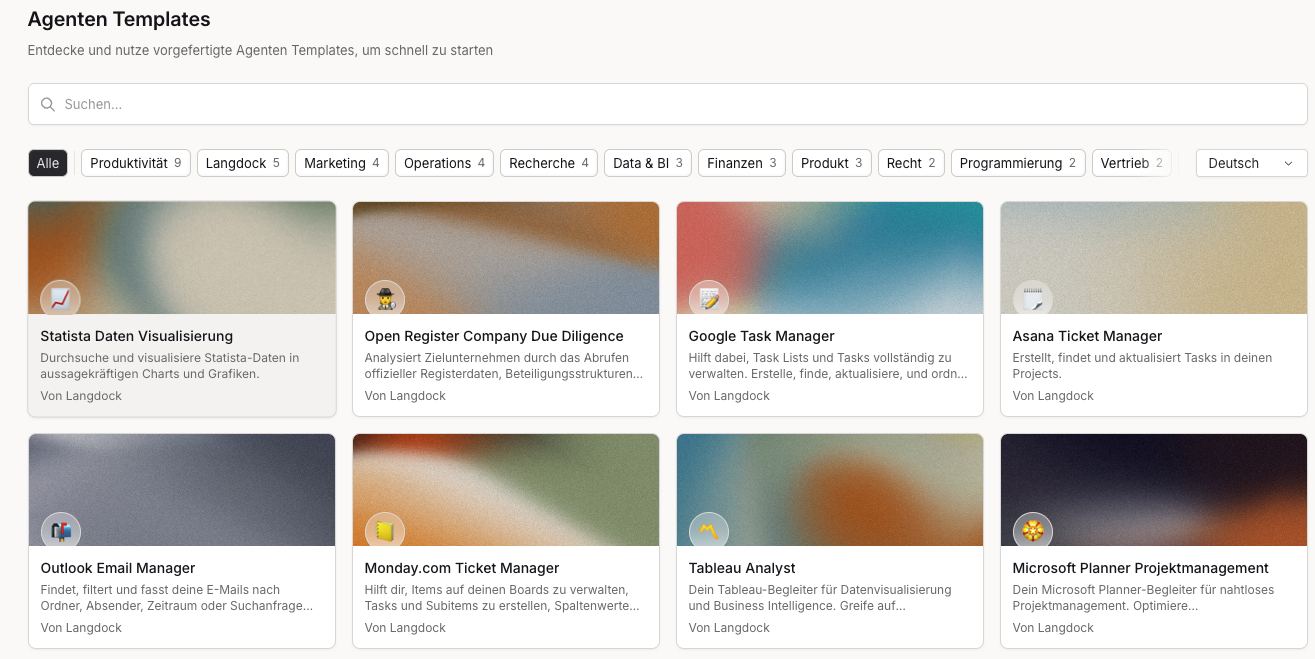Click the Asana Ticket Manager title

coord(1088,336)
